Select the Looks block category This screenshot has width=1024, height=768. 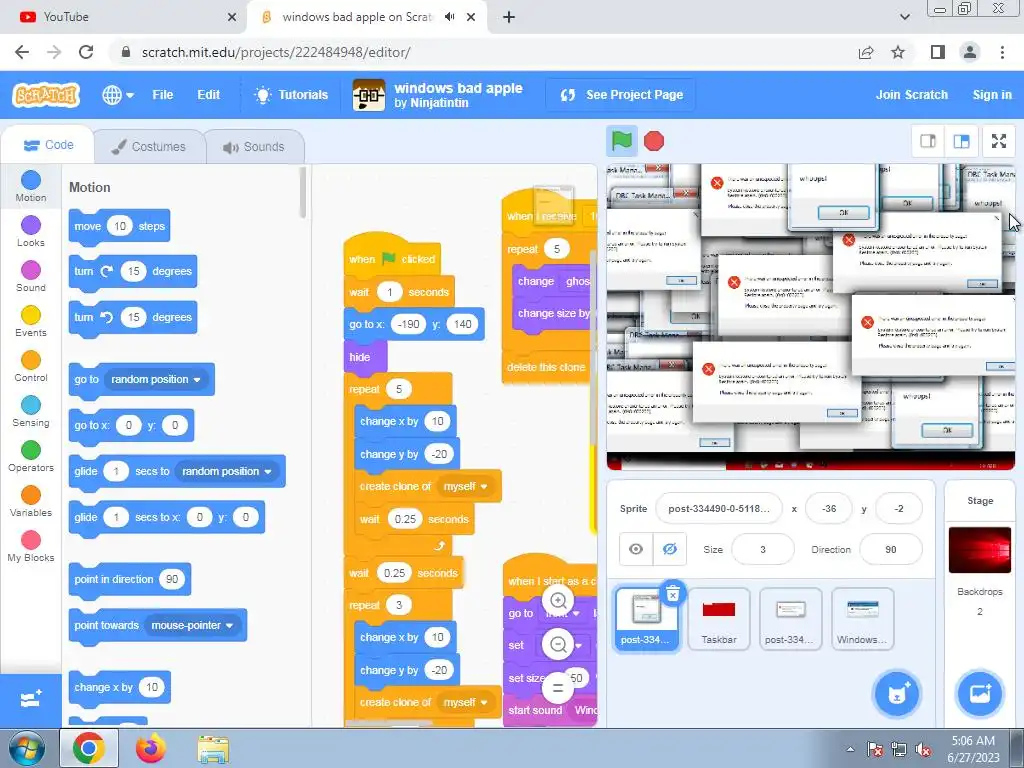[31, 232]
